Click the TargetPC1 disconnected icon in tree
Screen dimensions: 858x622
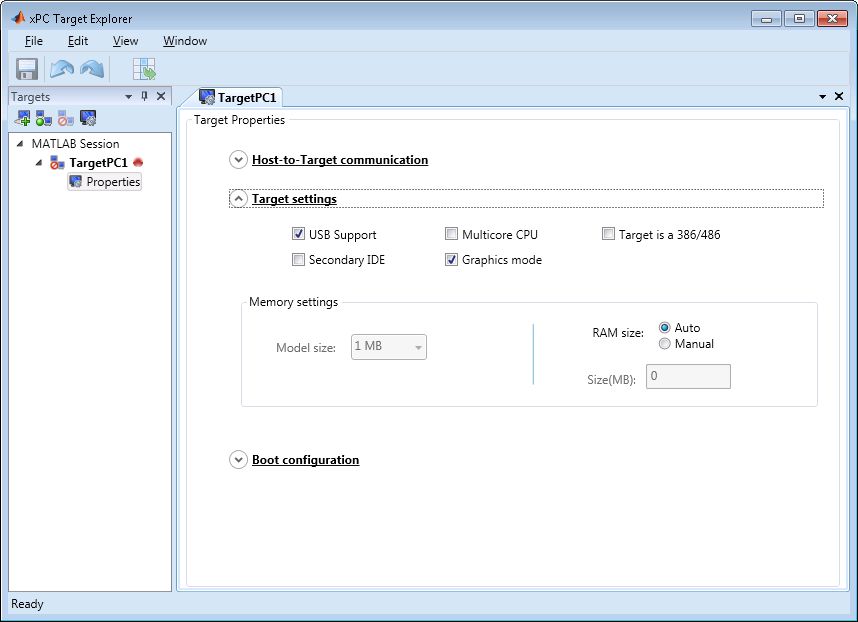57,162
